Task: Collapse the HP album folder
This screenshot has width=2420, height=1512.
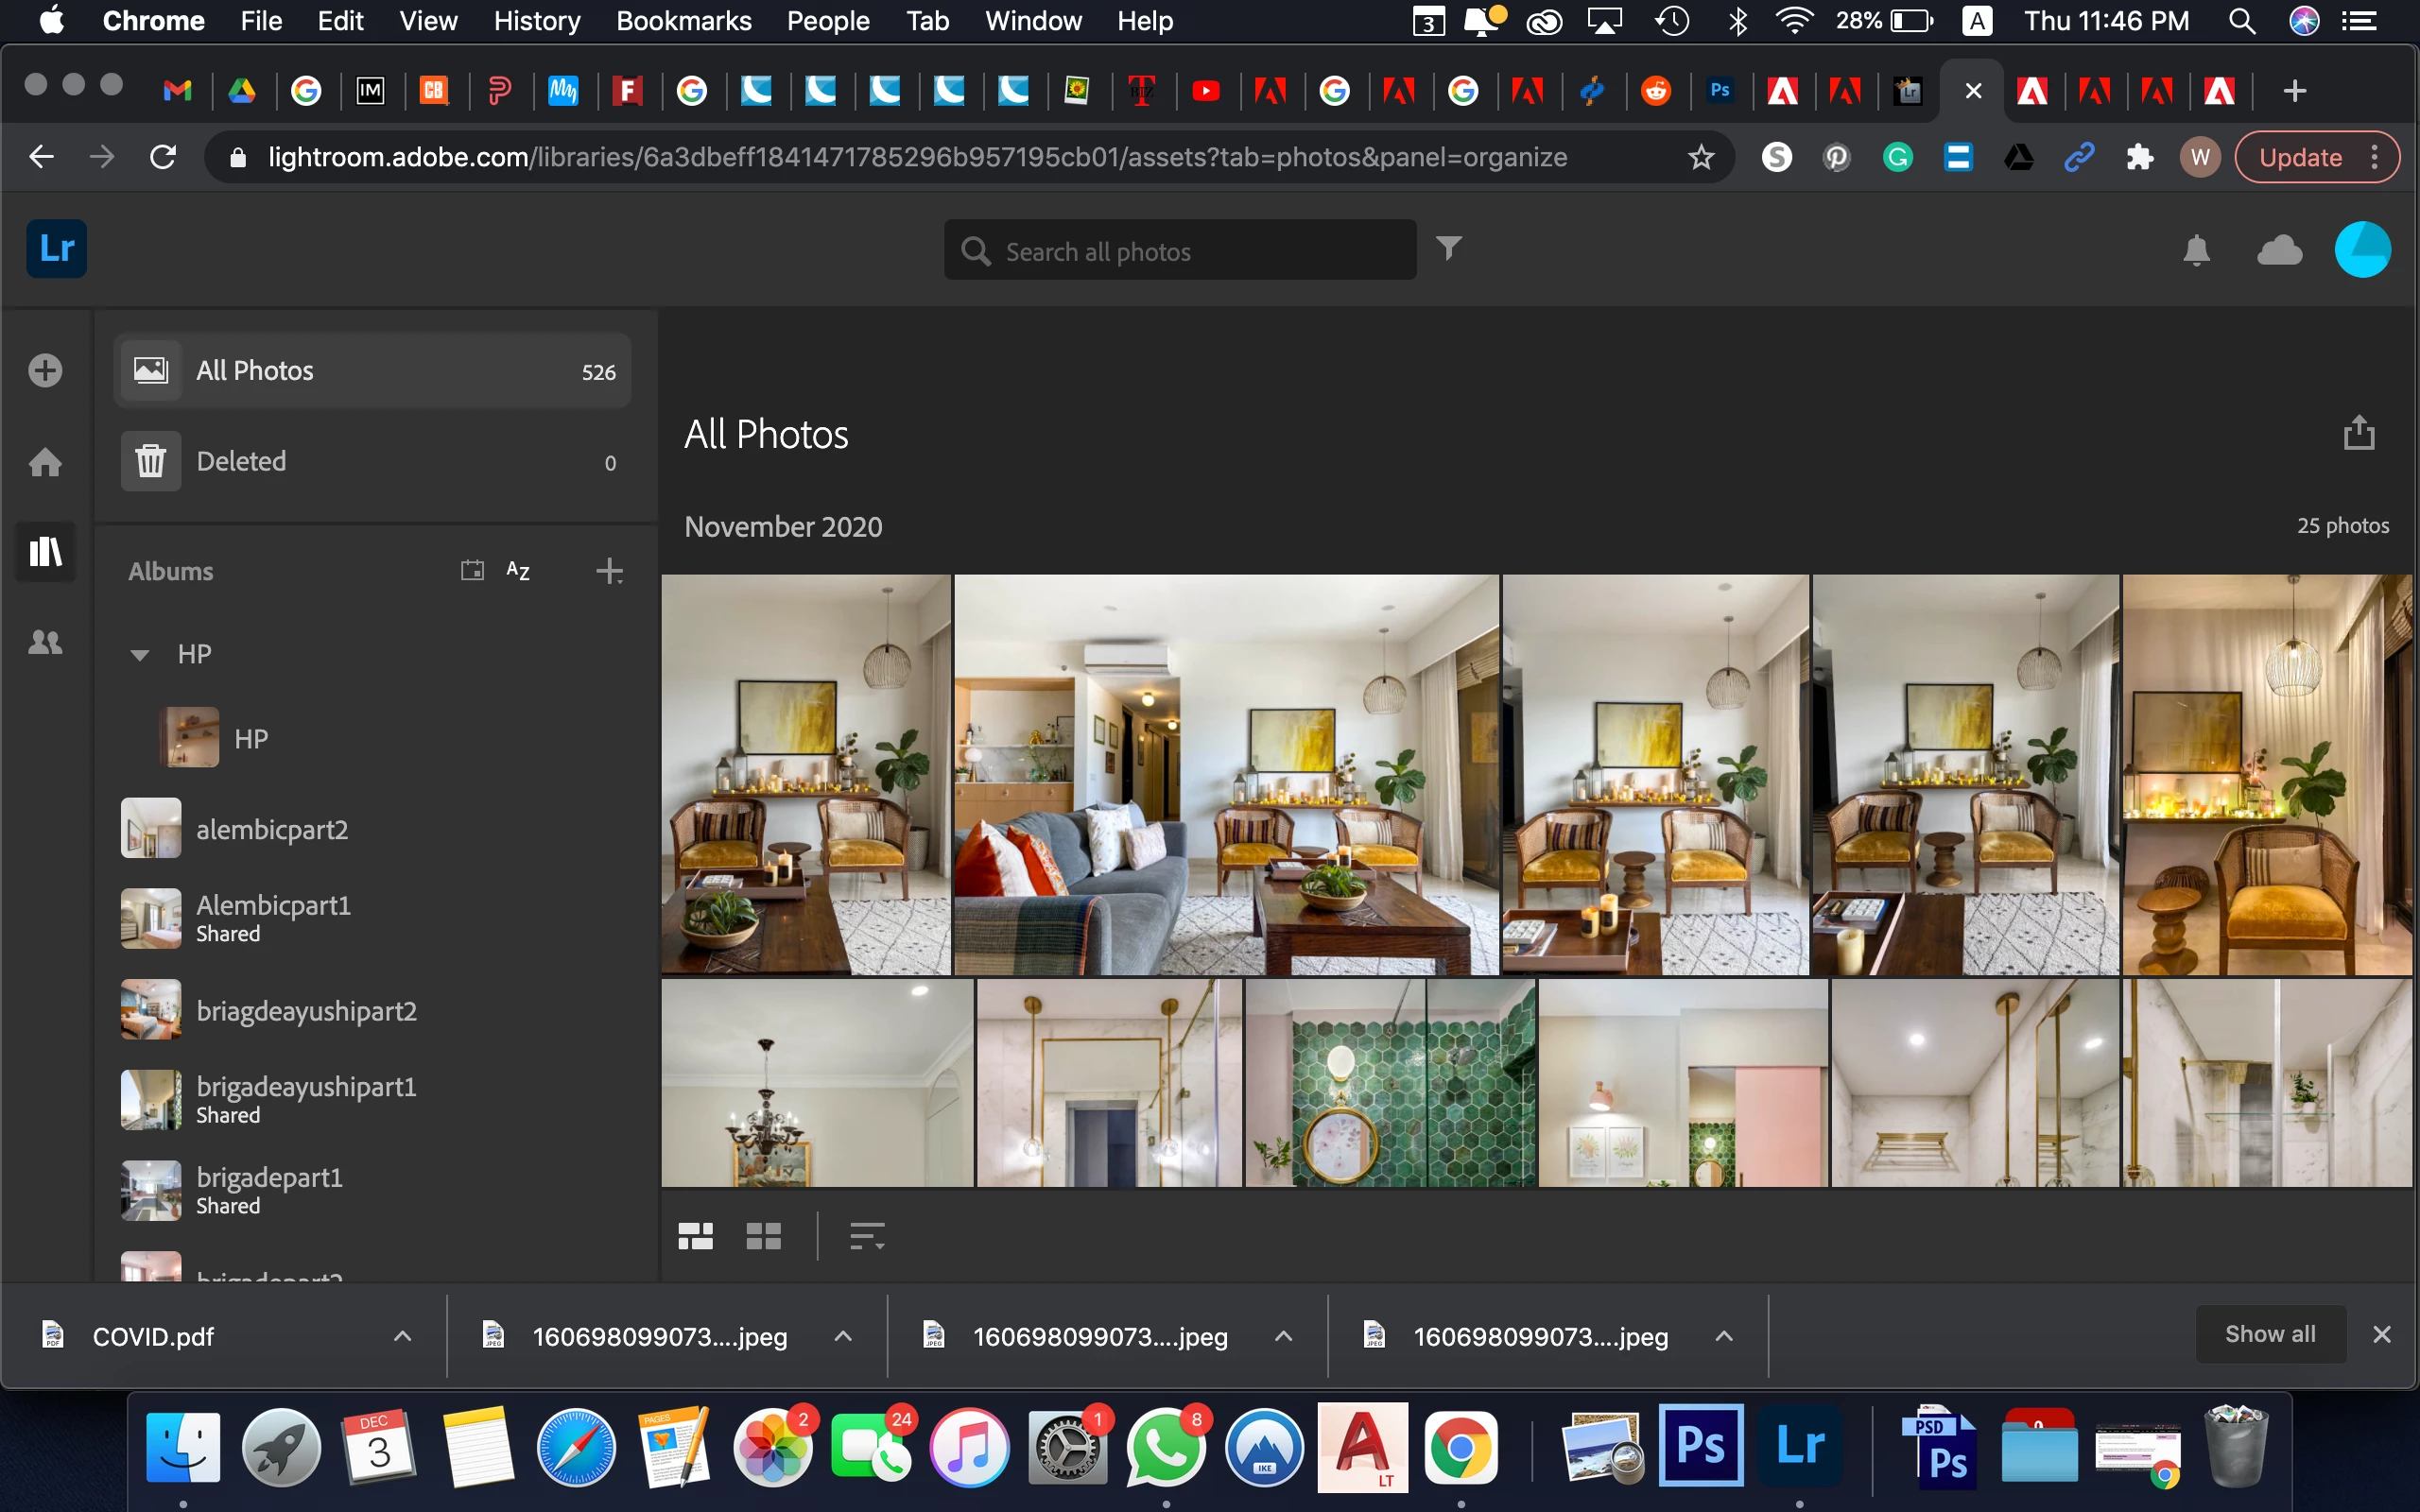Action: point(140,655)
